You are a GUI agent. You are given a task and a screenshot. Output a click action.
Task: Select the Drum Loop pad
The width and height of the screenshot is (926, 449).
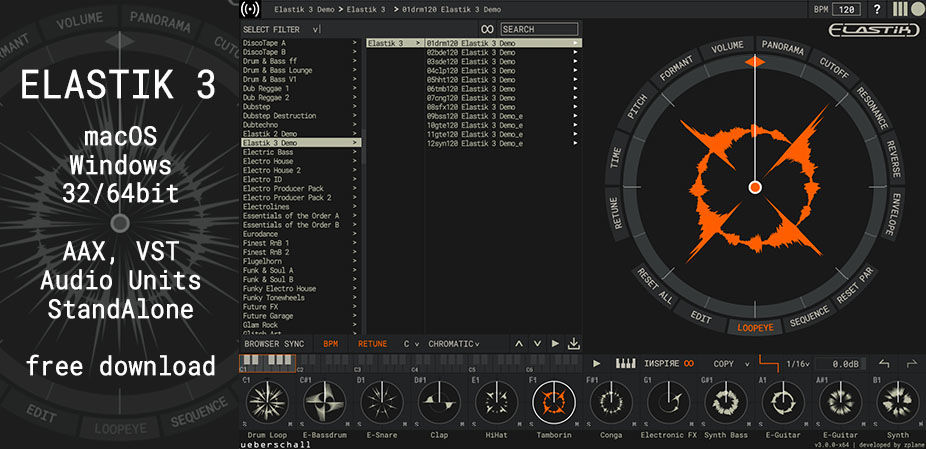(x=266, y=402)
